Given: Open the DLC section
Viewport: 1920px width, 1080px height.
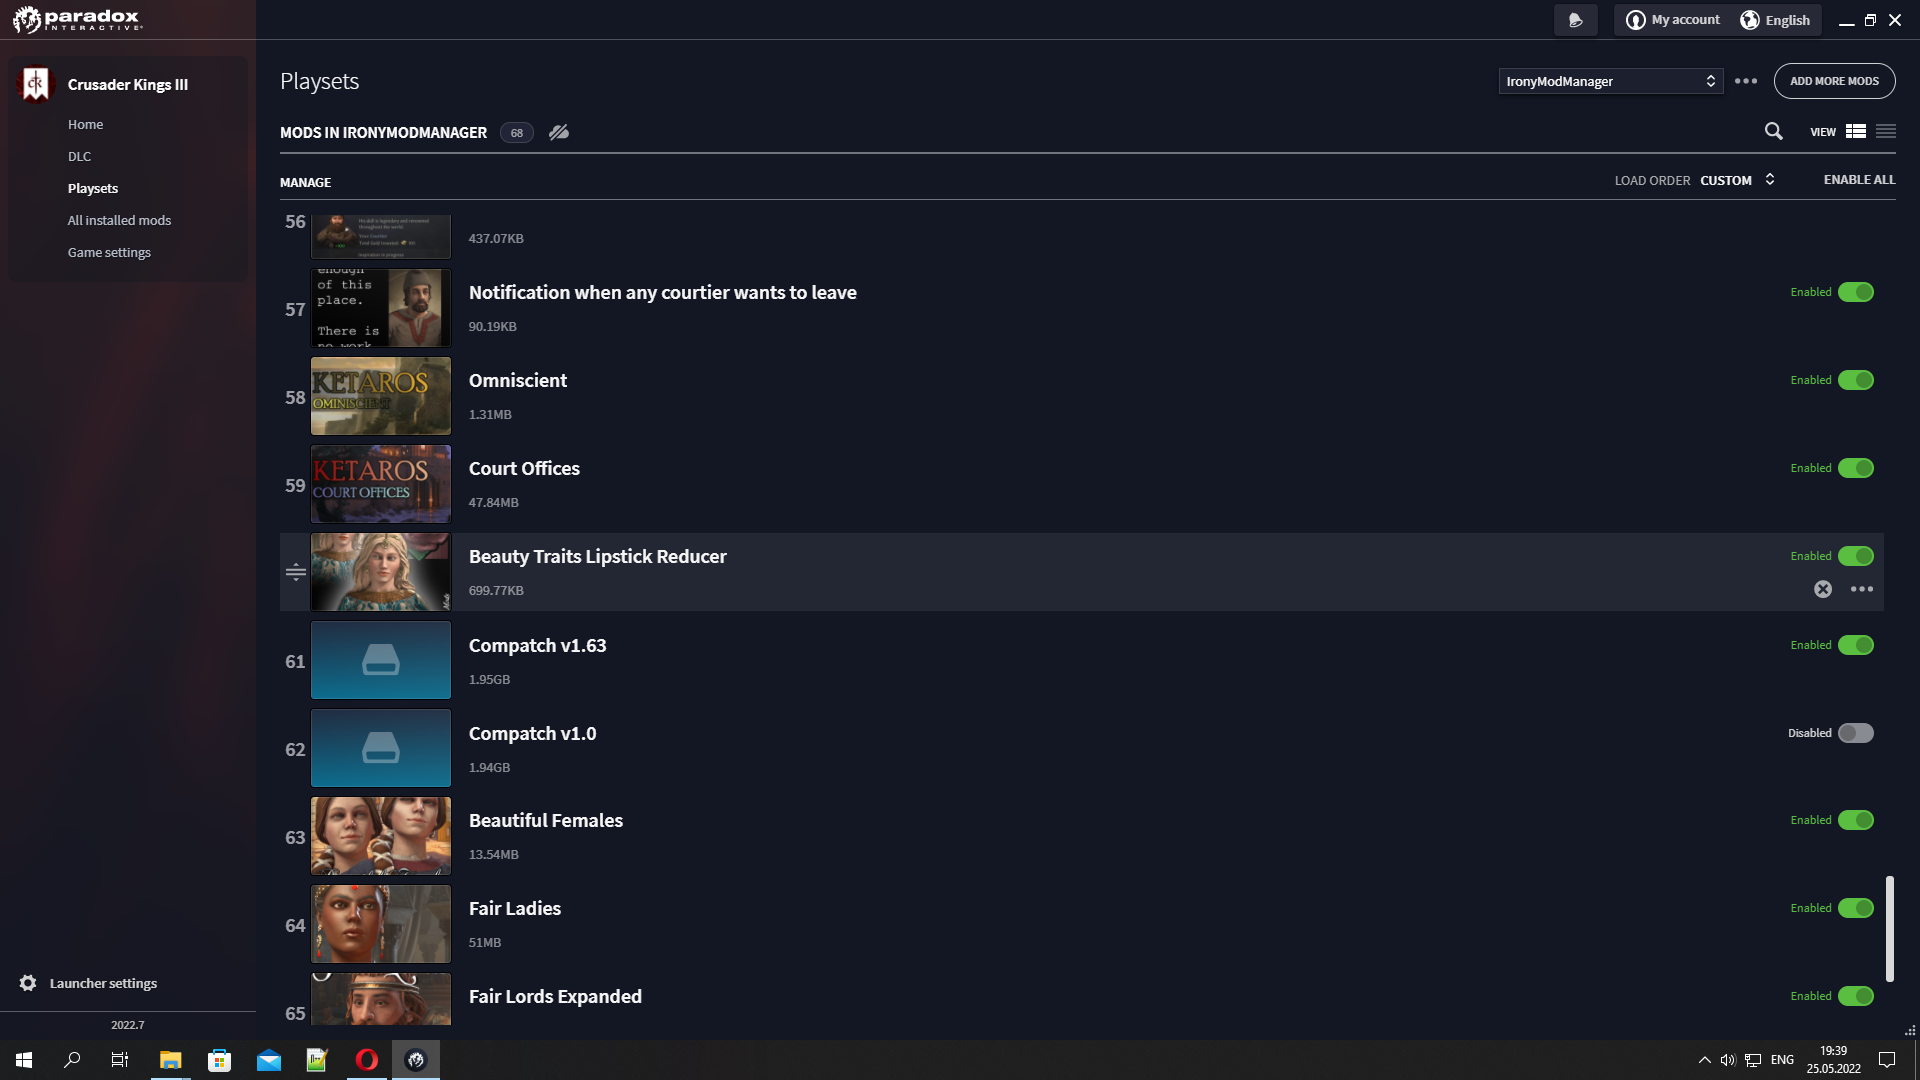Looking at the screenshot, I should click(80, 156).
